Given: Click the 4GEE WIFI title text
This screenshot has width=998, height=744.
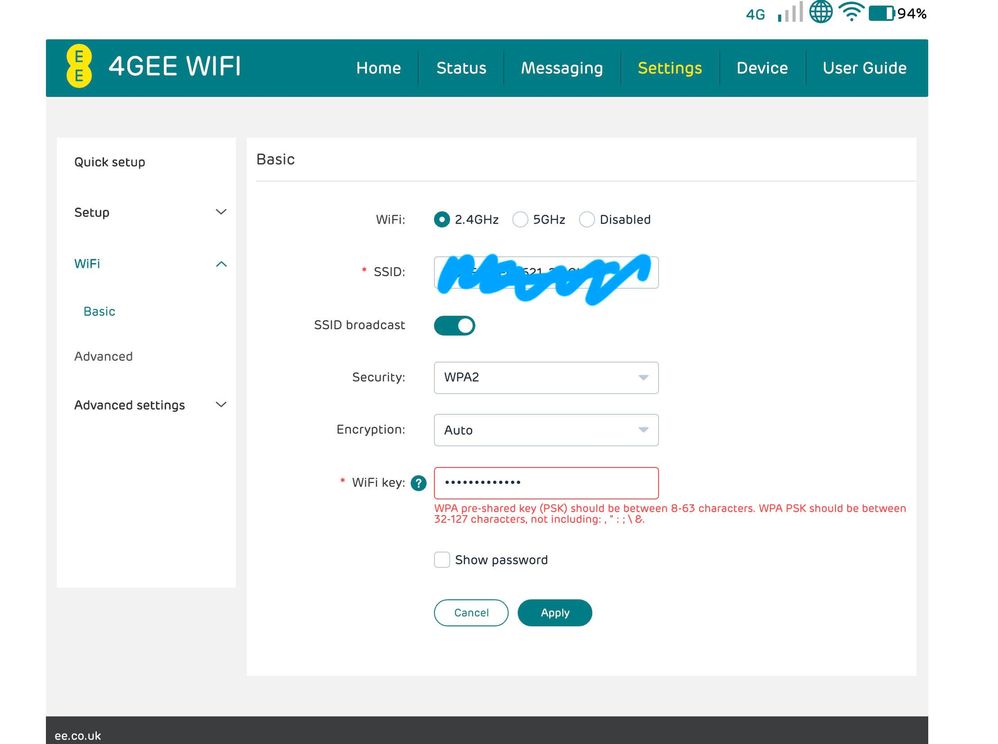Looking at the screenshot, I should pos(174,66).
